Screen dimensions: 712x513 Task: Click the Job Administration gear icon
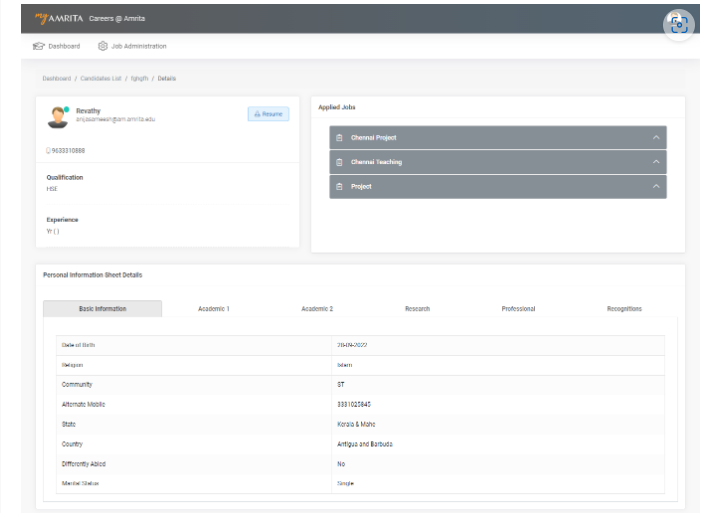point(103,46)
